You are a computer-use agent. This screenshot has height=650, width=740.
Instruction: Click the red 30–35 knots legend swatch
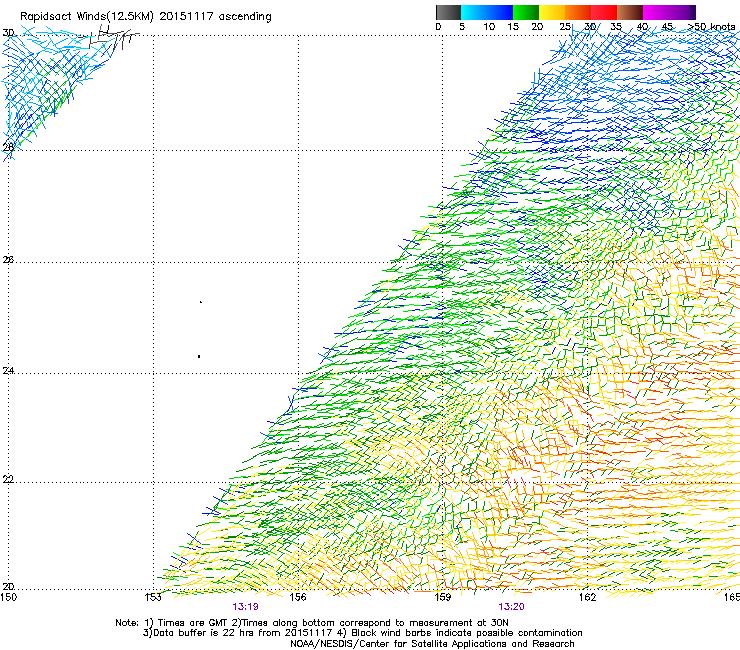pyautogui.click(x=604, y=12)
